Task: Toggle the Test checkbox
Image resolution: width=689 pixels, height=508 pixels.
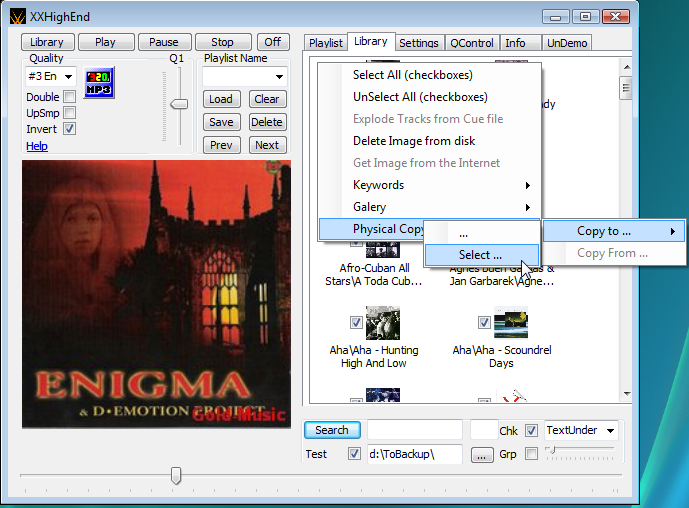Action: [x=354, y=454]
